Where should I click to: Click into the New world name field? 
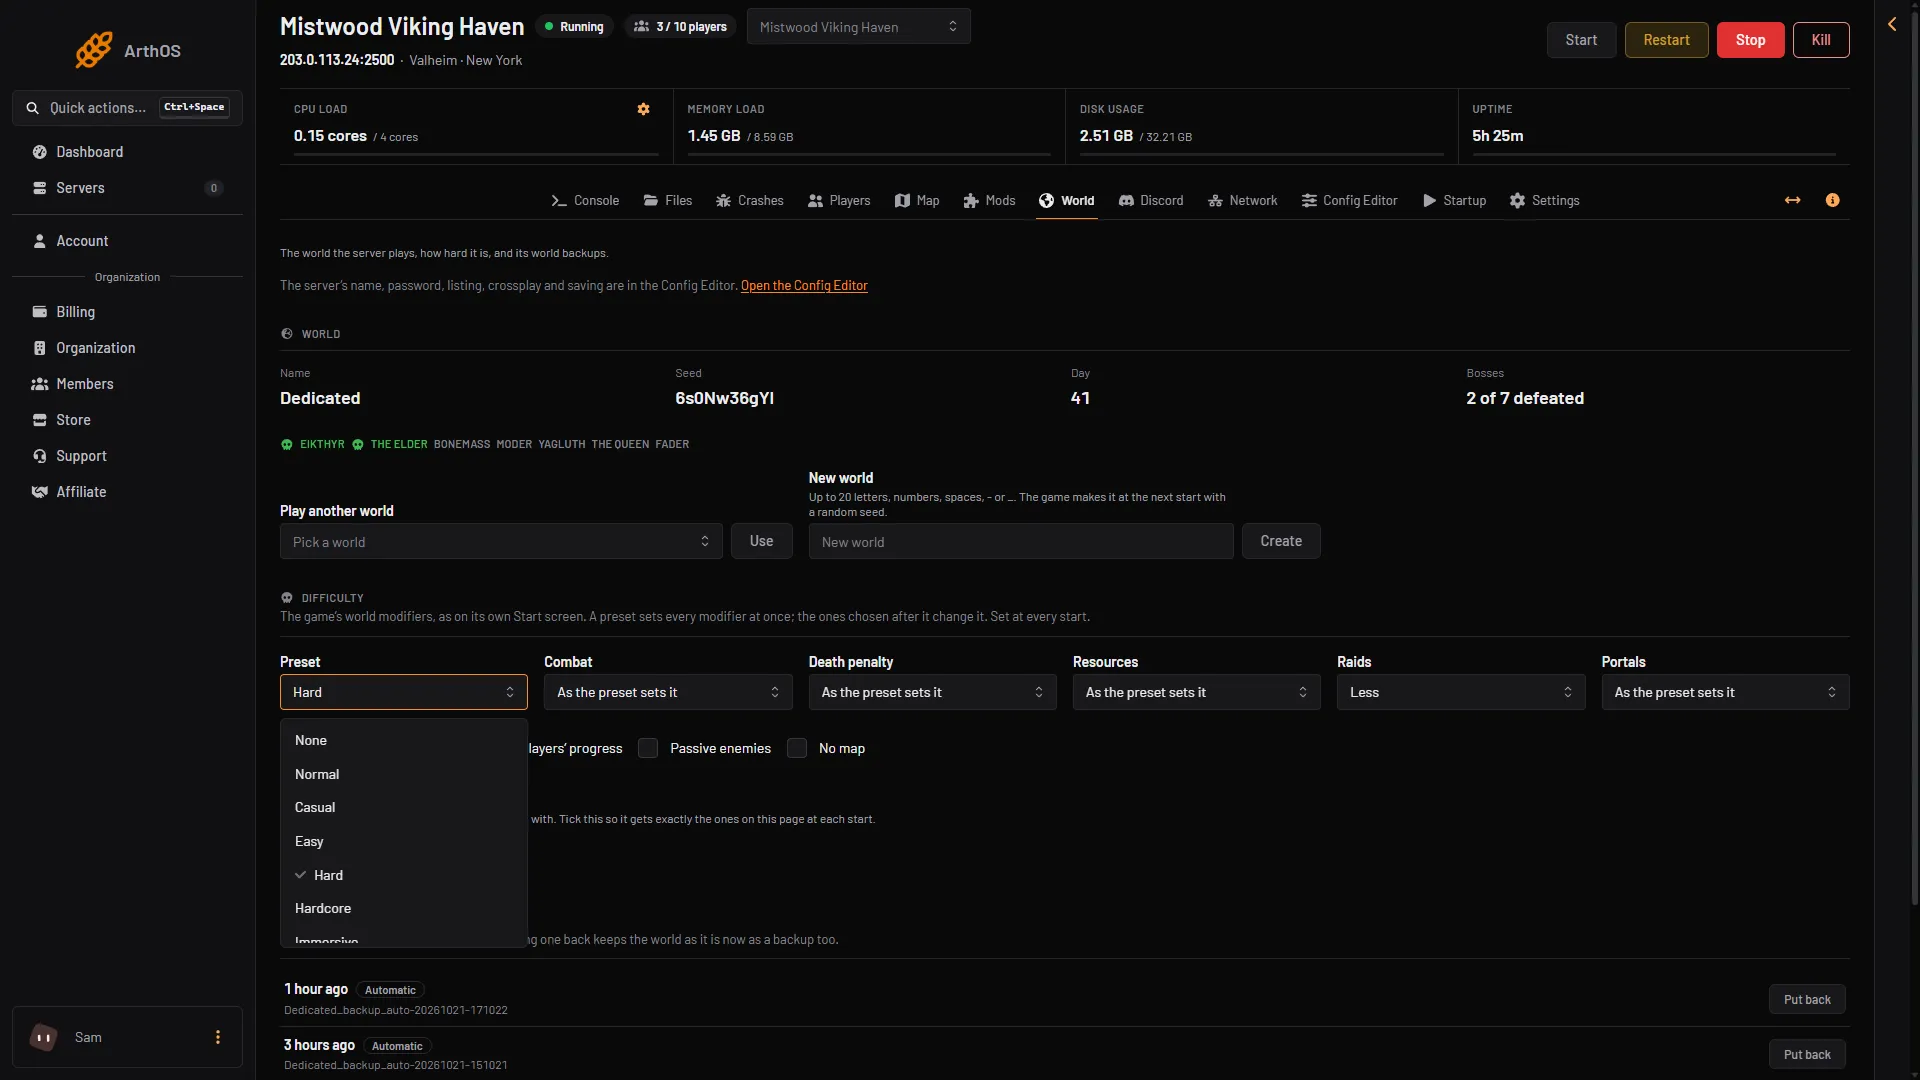coord(1021,541)
